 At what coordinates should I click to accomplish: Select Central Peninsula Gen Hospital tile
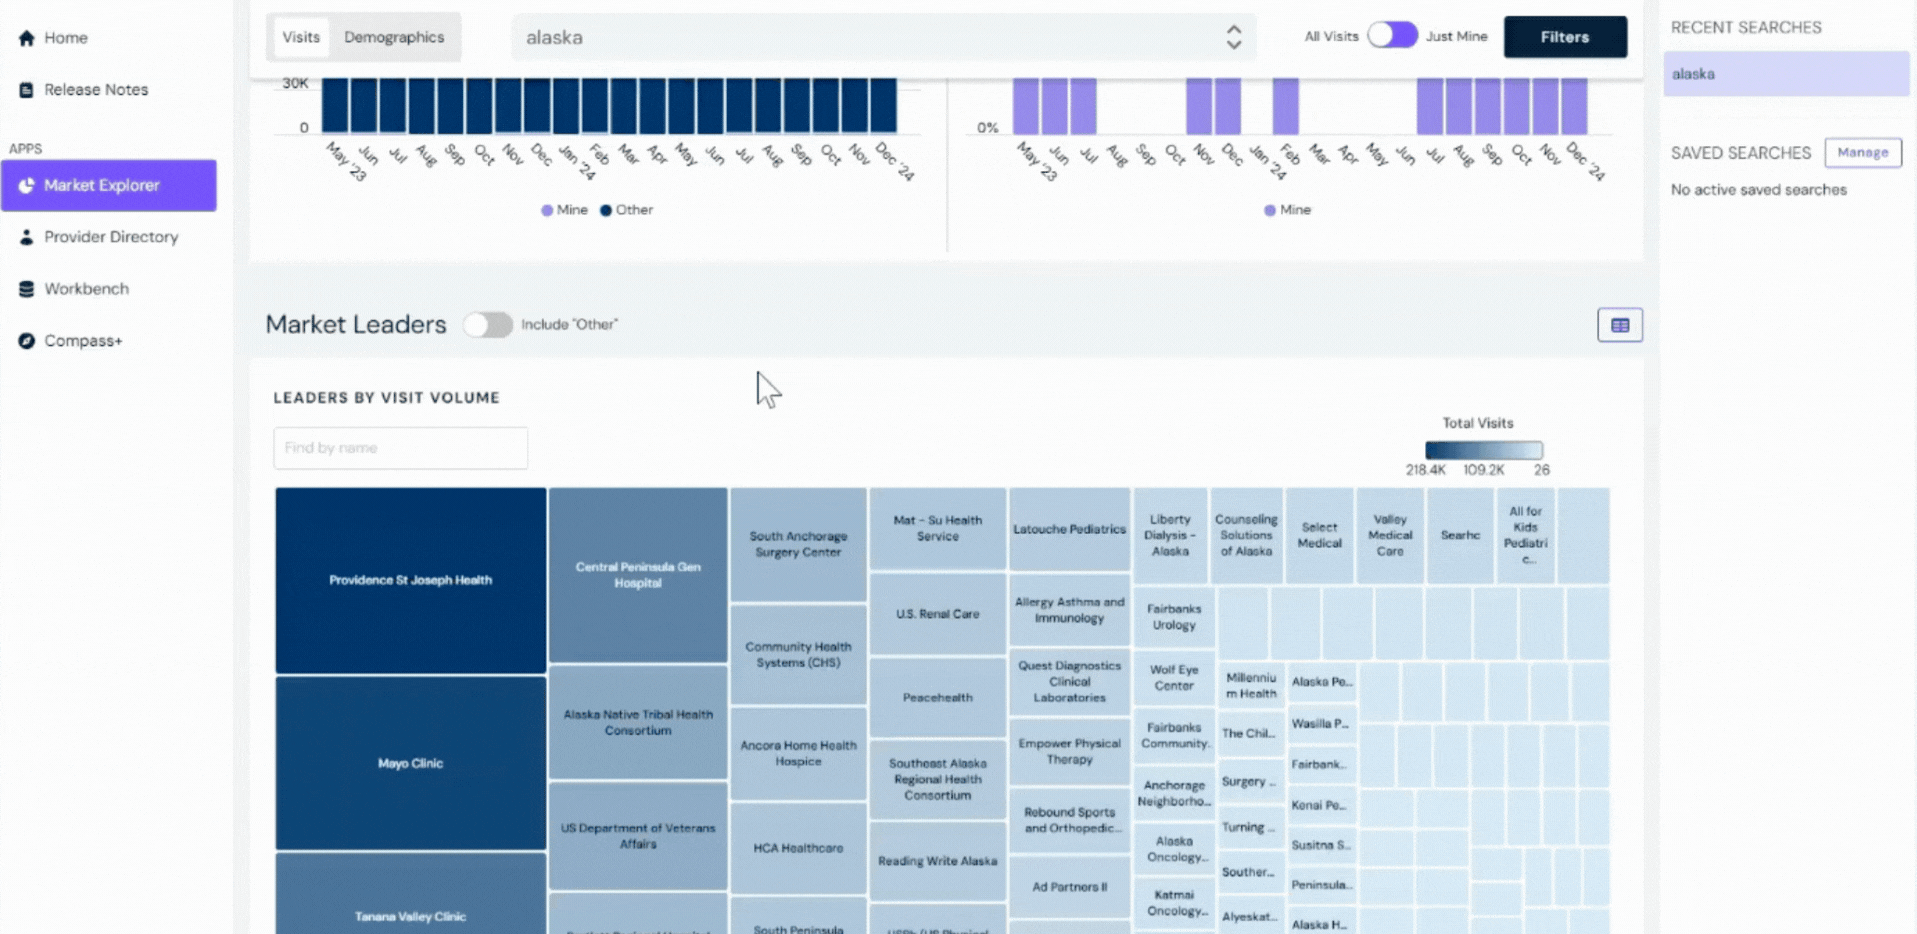pos(638,575)
